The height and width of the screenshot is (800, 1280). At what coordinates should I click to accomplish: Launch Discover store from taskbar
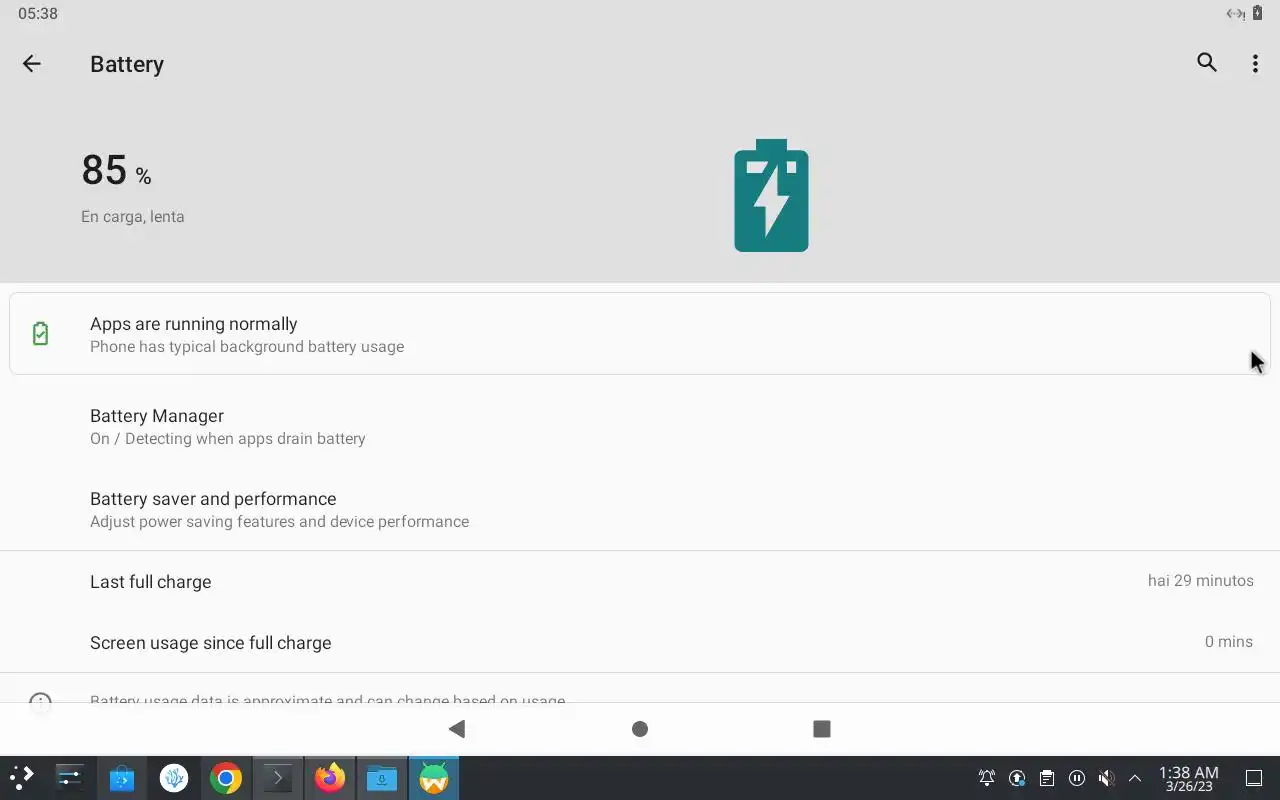(122, 777)
